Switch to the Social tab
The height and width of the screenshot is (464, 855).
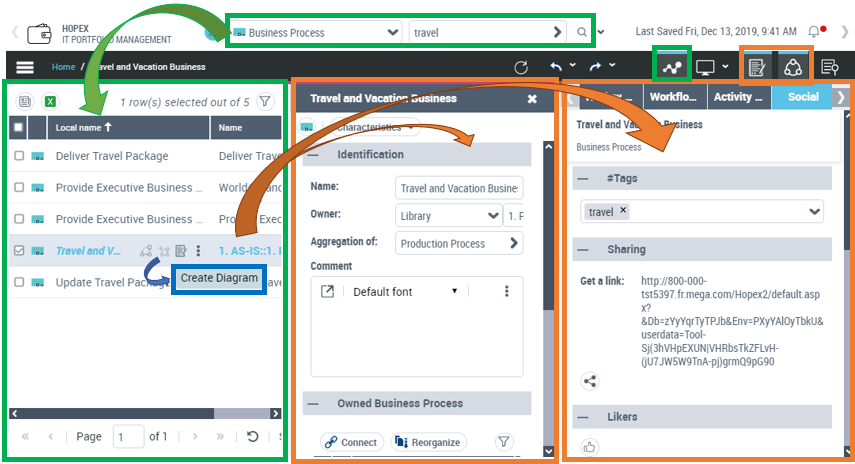coord(802,97)
